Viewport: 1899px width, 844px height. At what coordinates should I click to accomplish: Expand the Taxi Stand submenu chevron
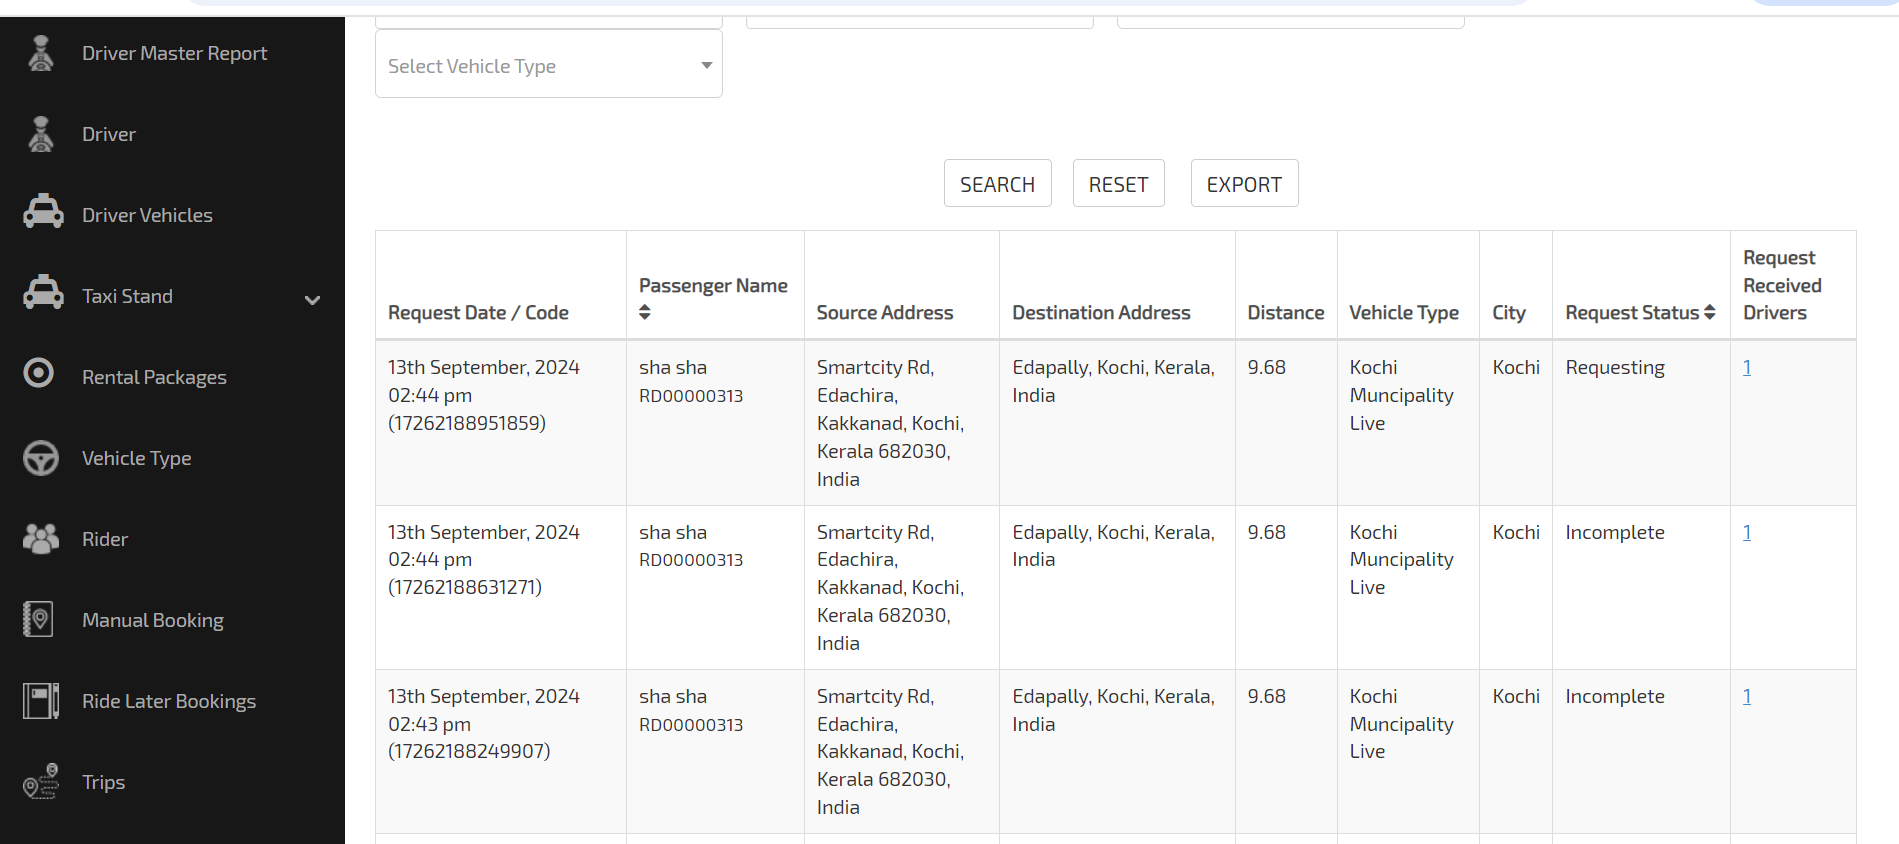312,299
